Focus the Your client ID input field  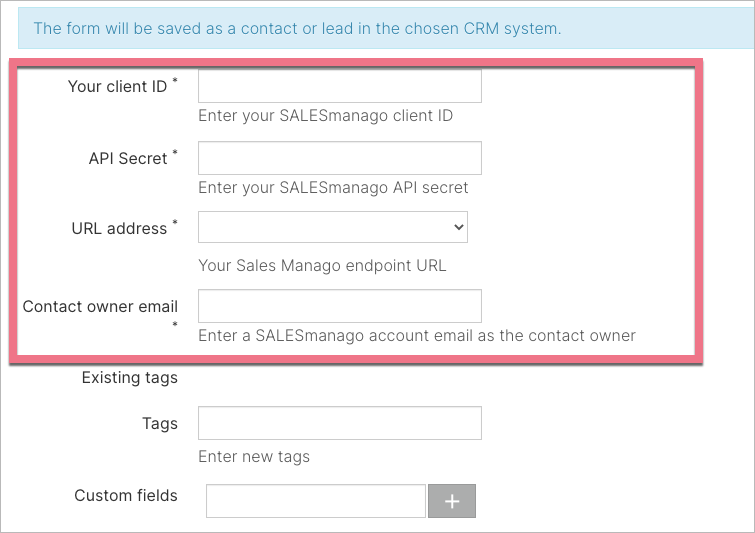tap(340, 86)
